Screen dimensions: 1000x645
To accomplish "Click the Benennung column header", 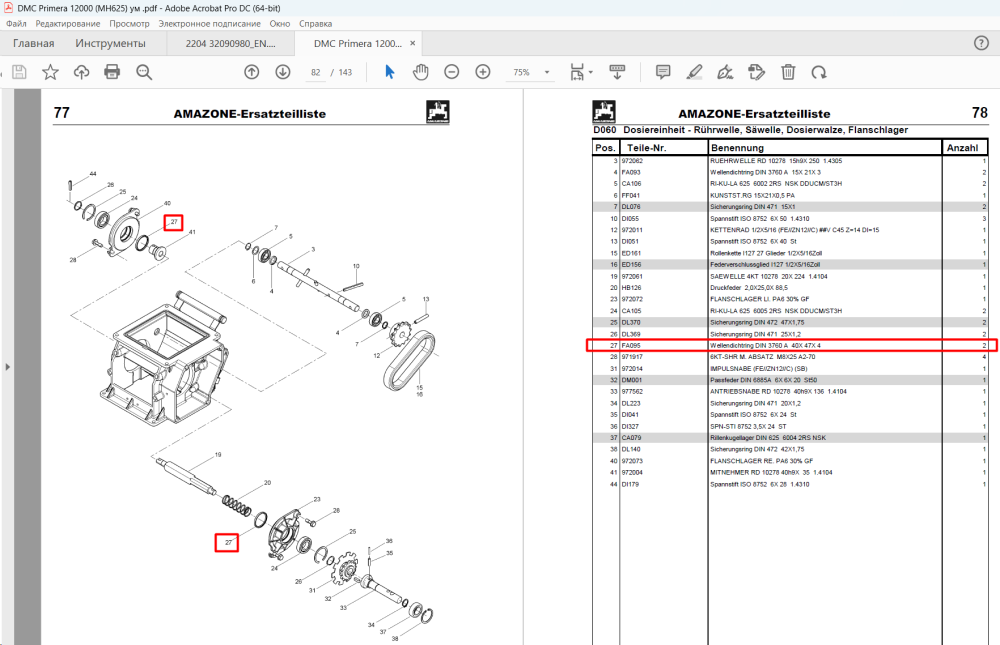I will click(737, 148).
